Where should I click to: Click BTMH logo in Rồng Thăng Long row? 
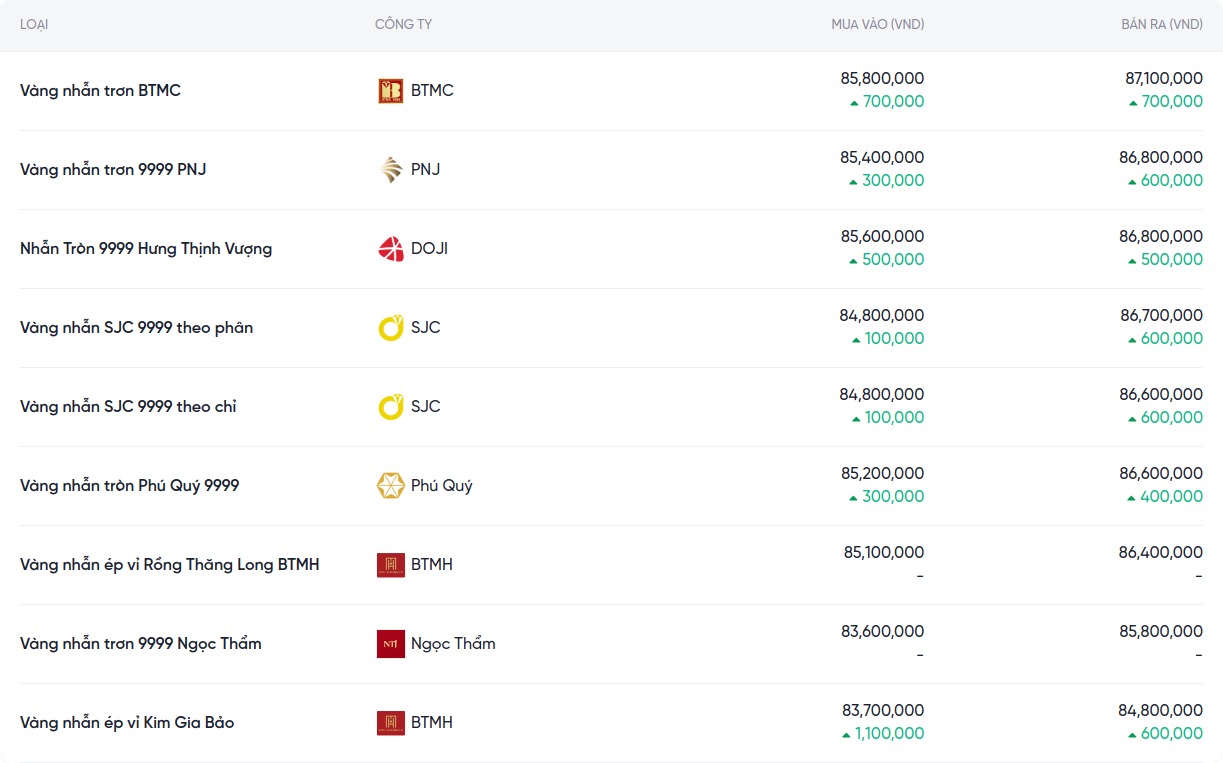390,565
